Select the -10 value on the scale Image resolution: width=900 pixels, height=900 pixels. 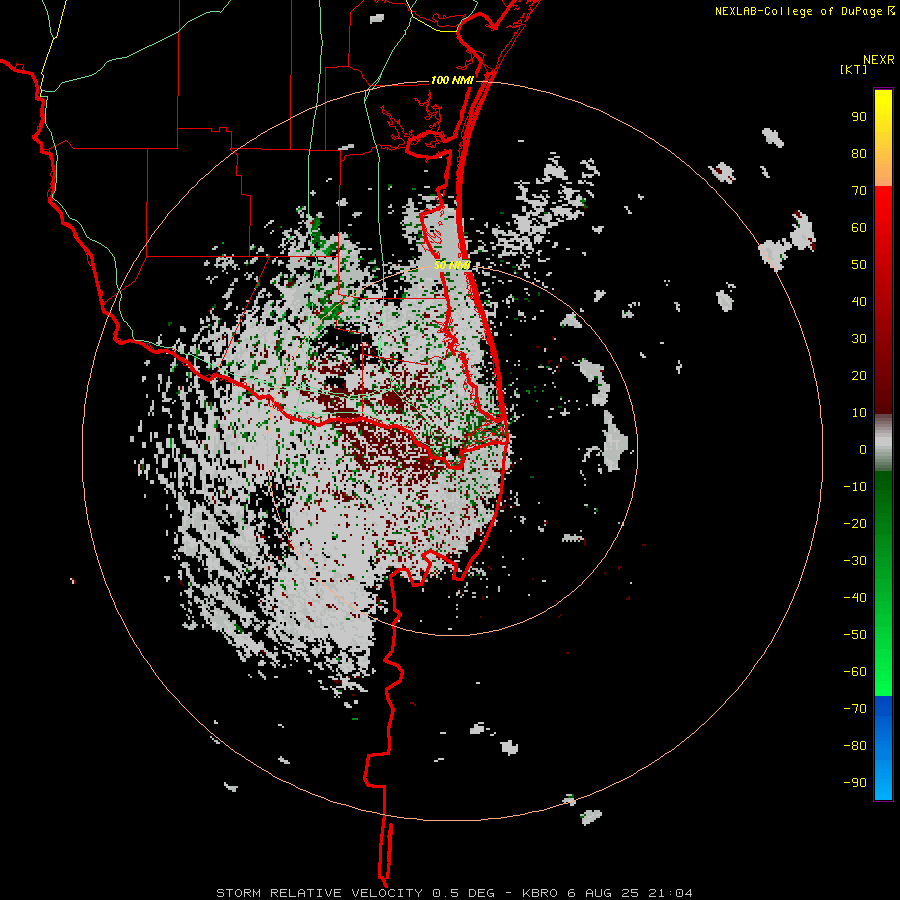[855, 487]
